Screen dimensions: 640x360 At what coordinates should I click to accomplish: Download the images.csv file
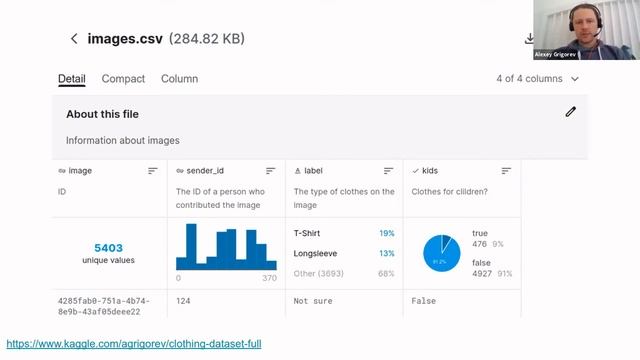coord(529,39)
